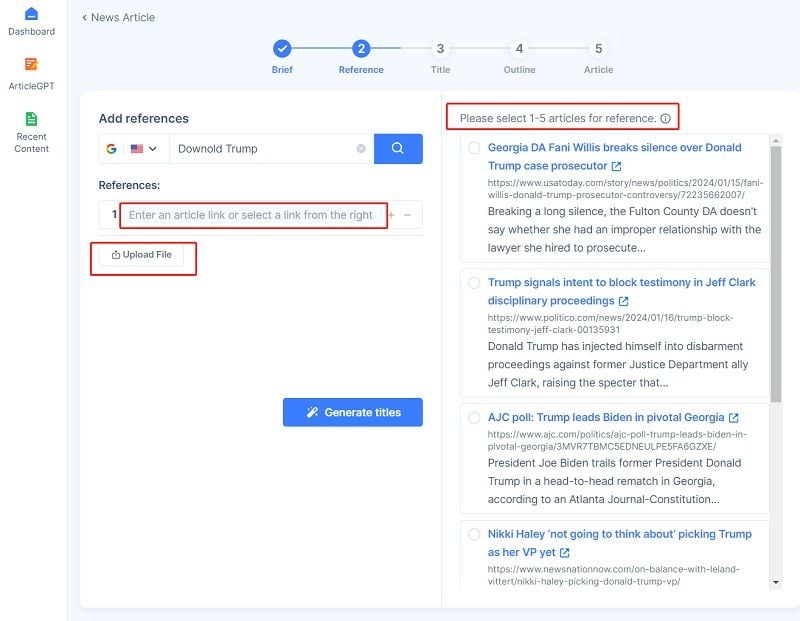
Task: Click the ajc.com article URL text
Action: click(617, 440)
